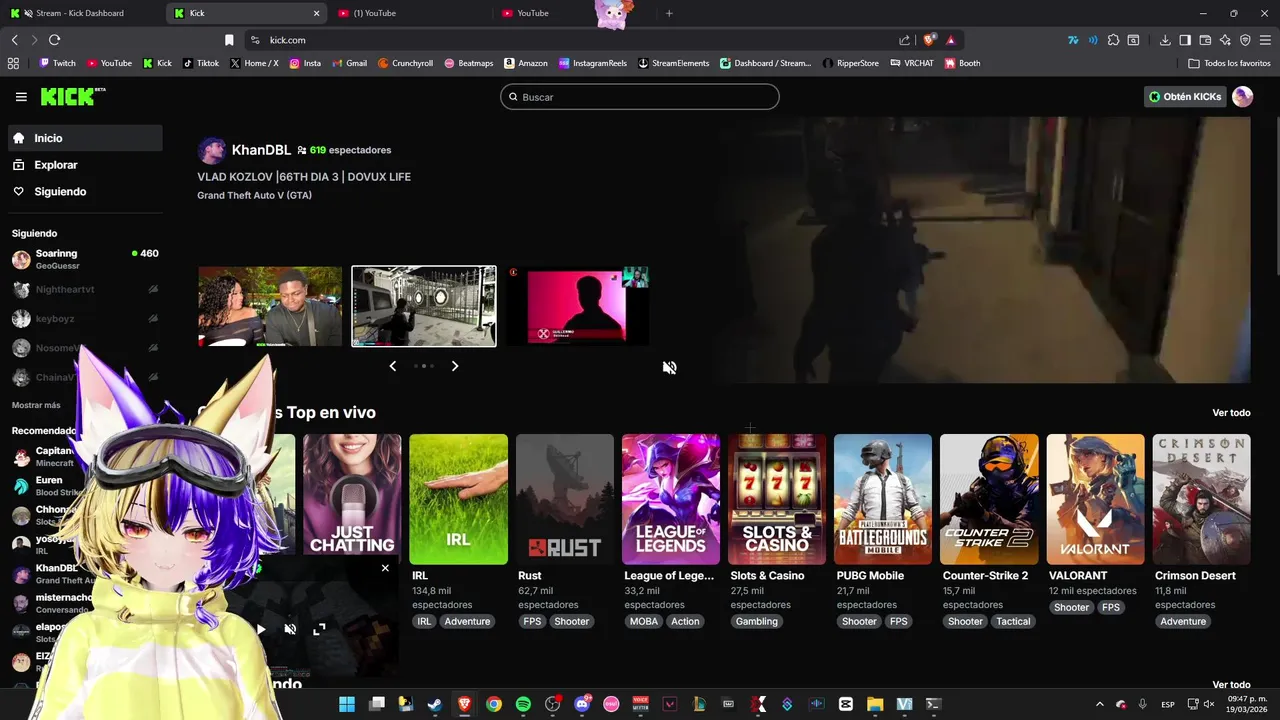Select the pink silhouette stream thumbnail
1280x720 pixels.
(577, 306)
